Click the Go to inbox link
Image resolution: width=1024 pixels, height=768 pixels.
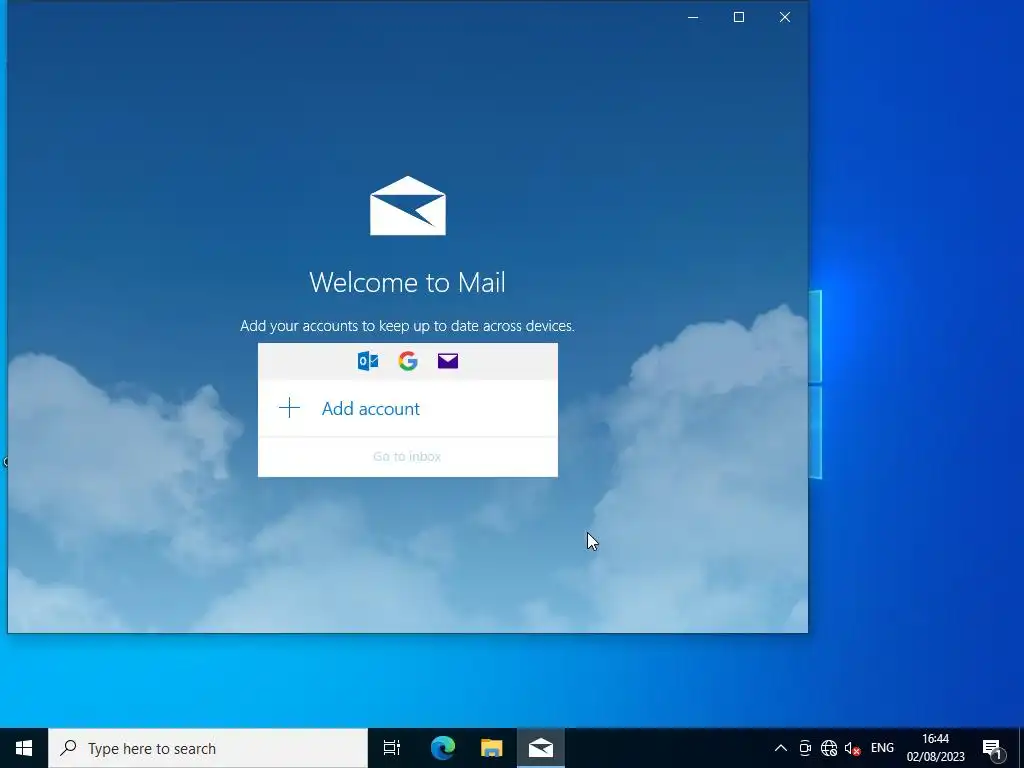click(407, 456)
